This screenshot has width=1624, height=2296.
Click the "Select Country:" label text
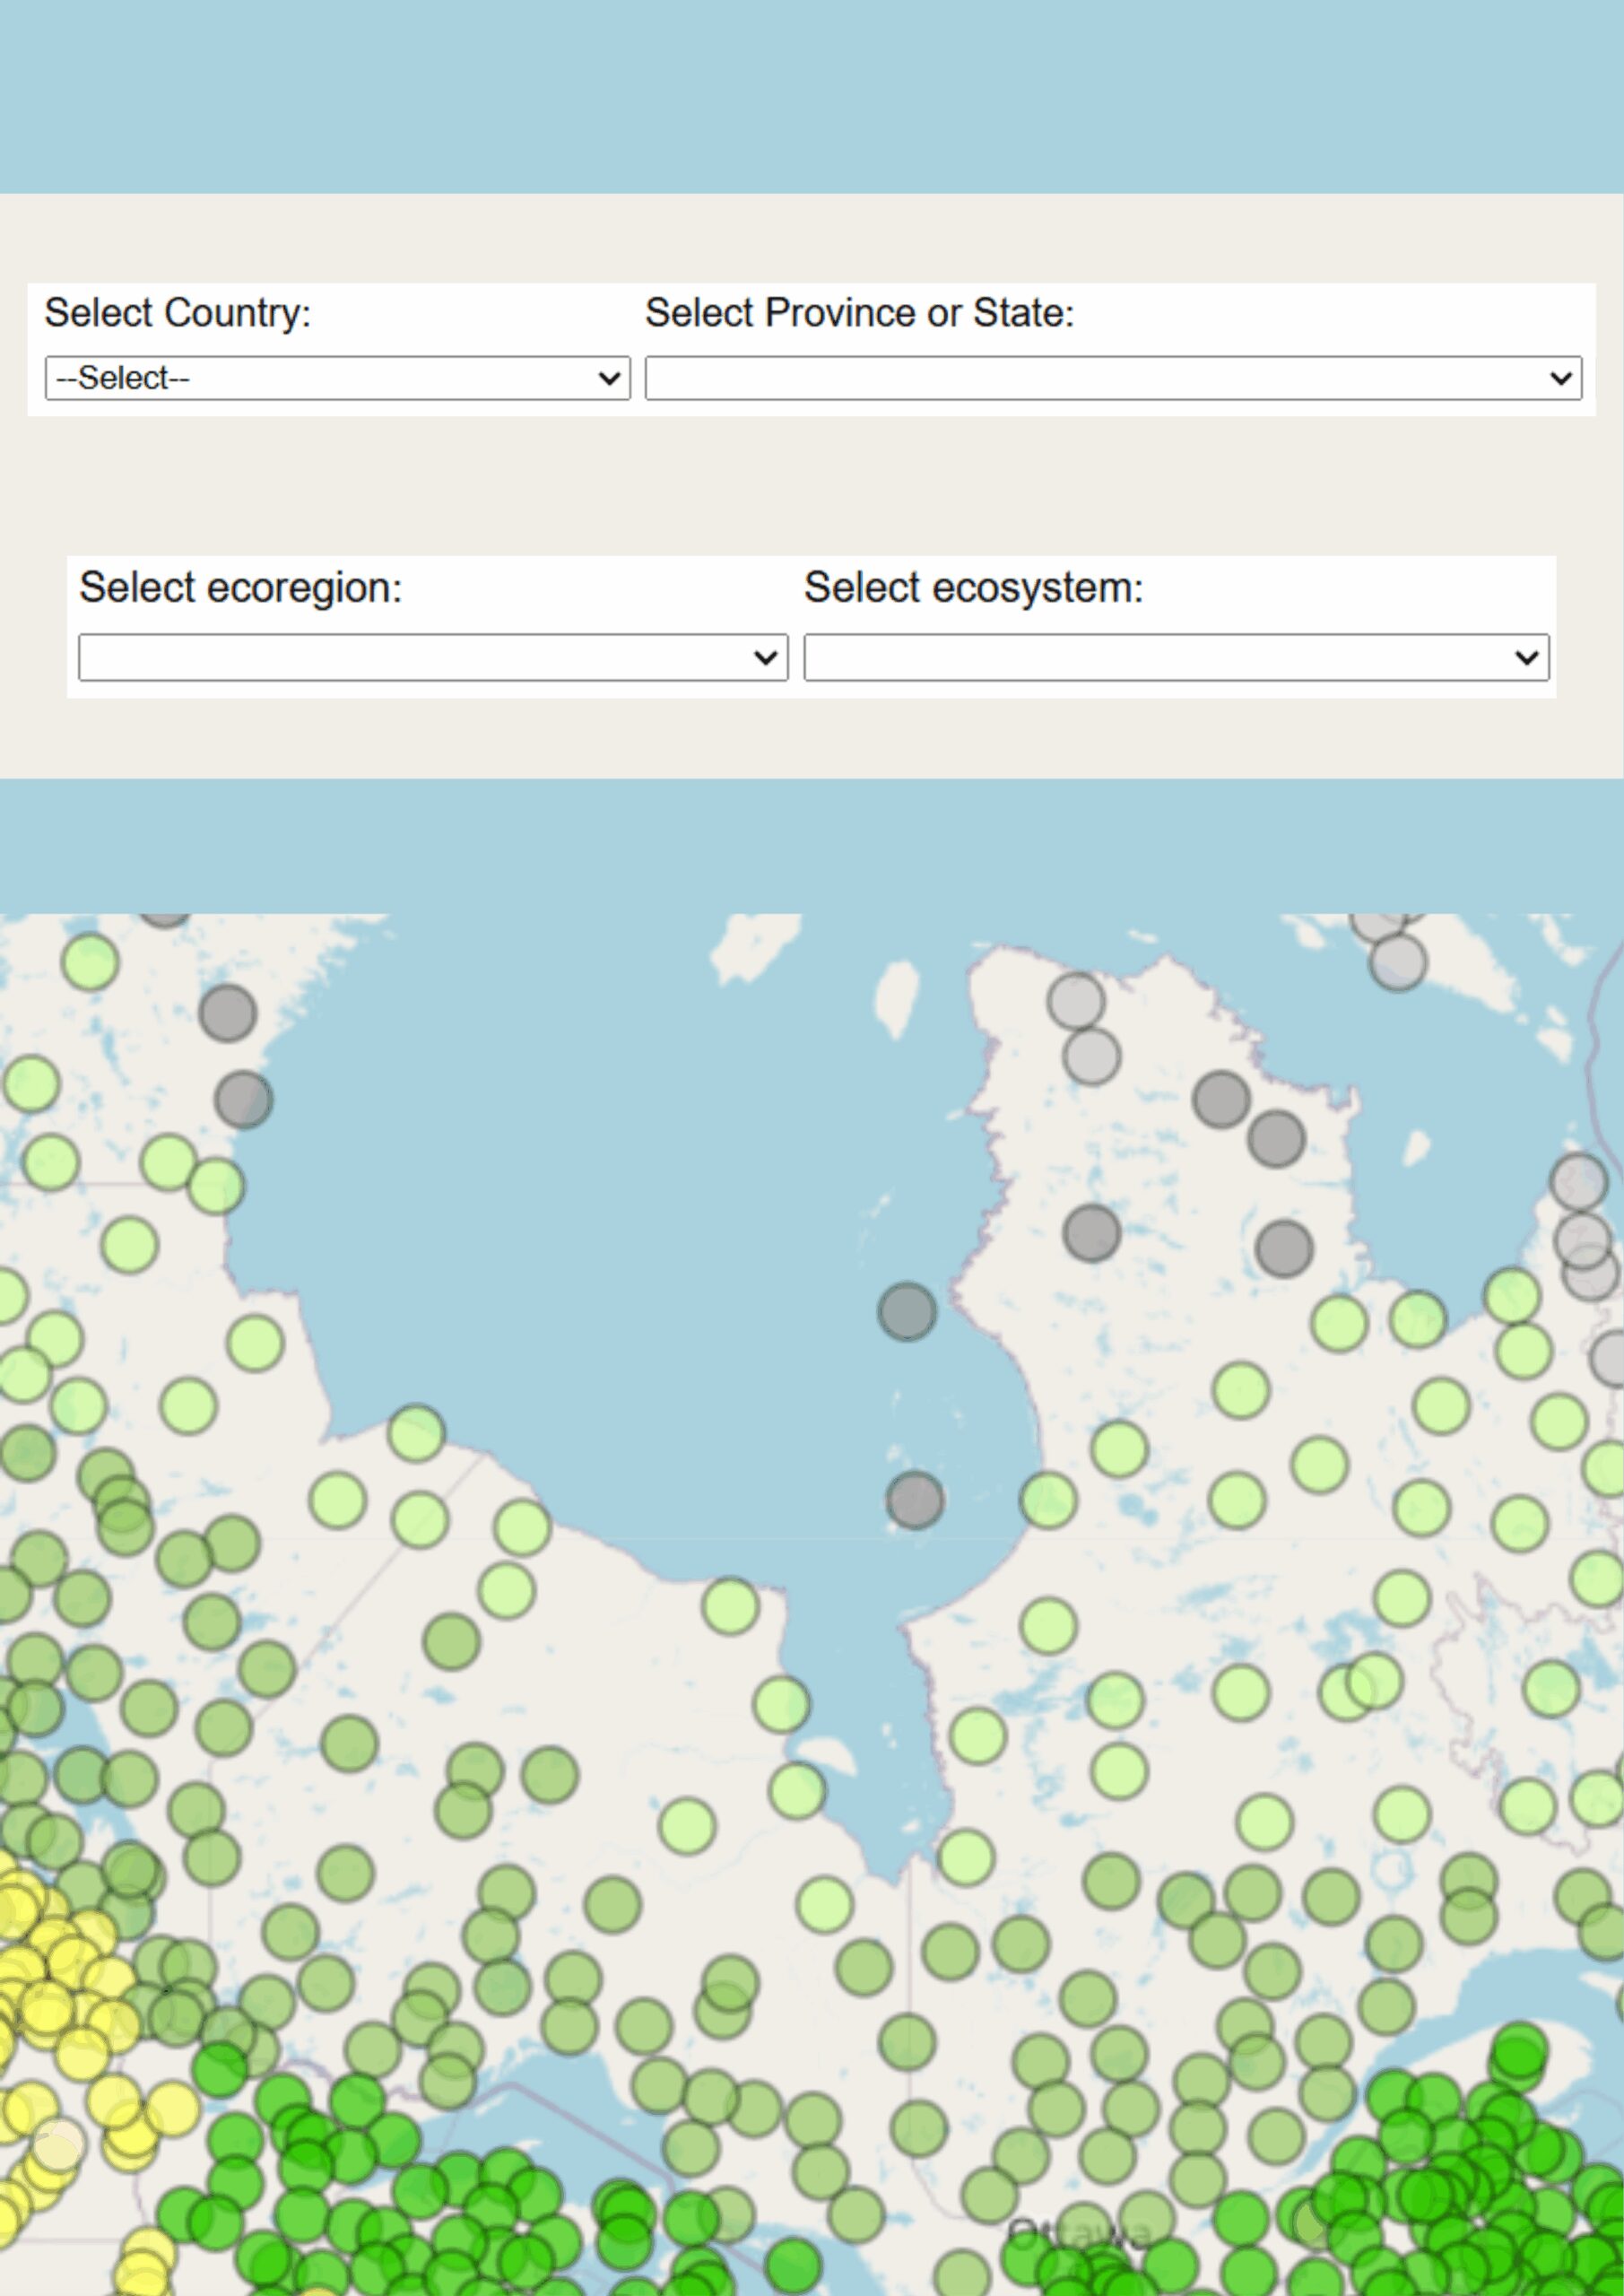[178, 313]
